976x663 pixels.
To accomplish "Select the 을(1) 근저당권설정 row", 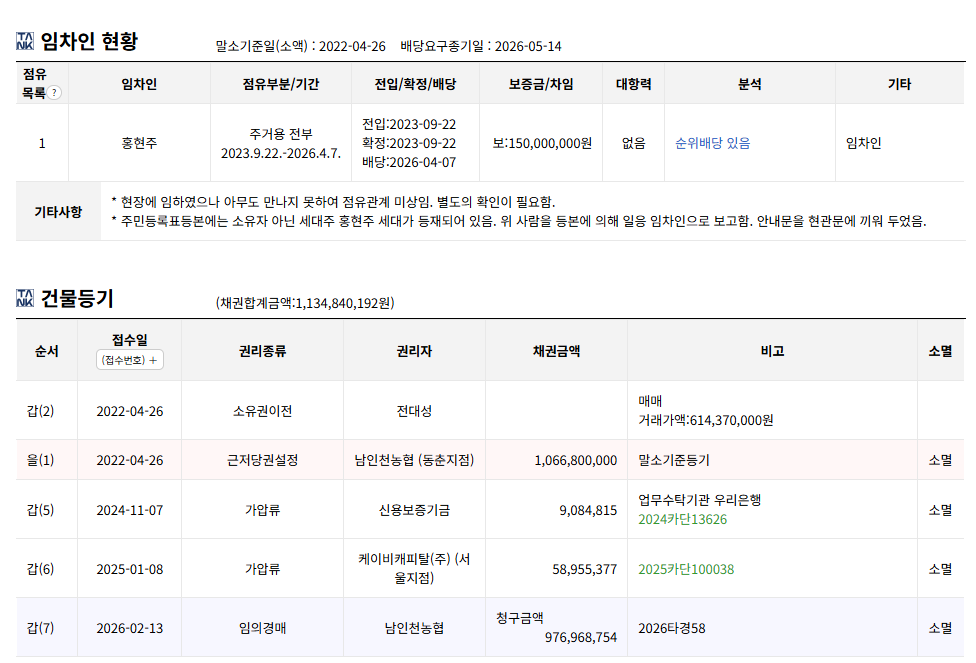I will pos(490,460).
